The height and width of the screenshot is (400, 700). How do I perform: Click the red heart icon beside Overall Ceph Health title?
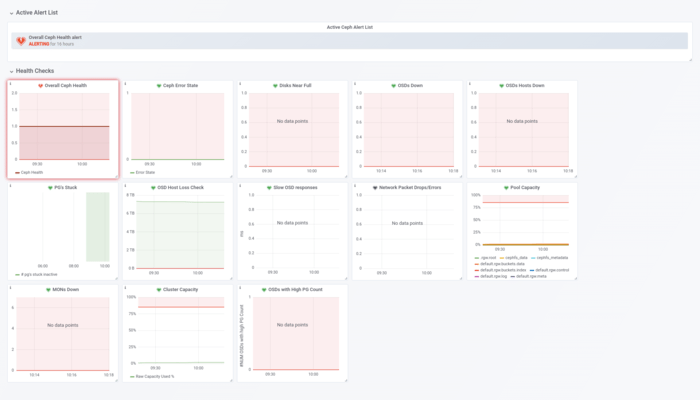[x=40, y=86]
